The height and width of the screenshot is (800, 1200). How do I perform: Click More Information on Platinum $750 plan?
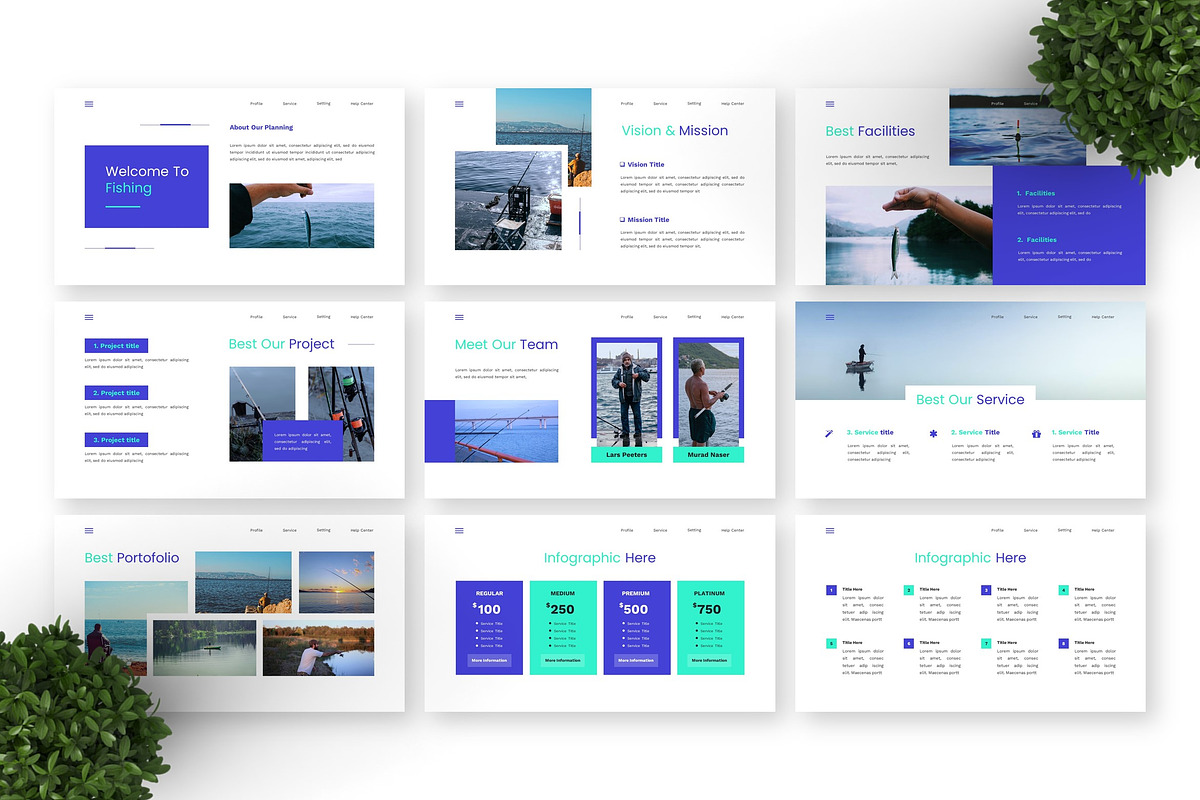click(709, 661)
